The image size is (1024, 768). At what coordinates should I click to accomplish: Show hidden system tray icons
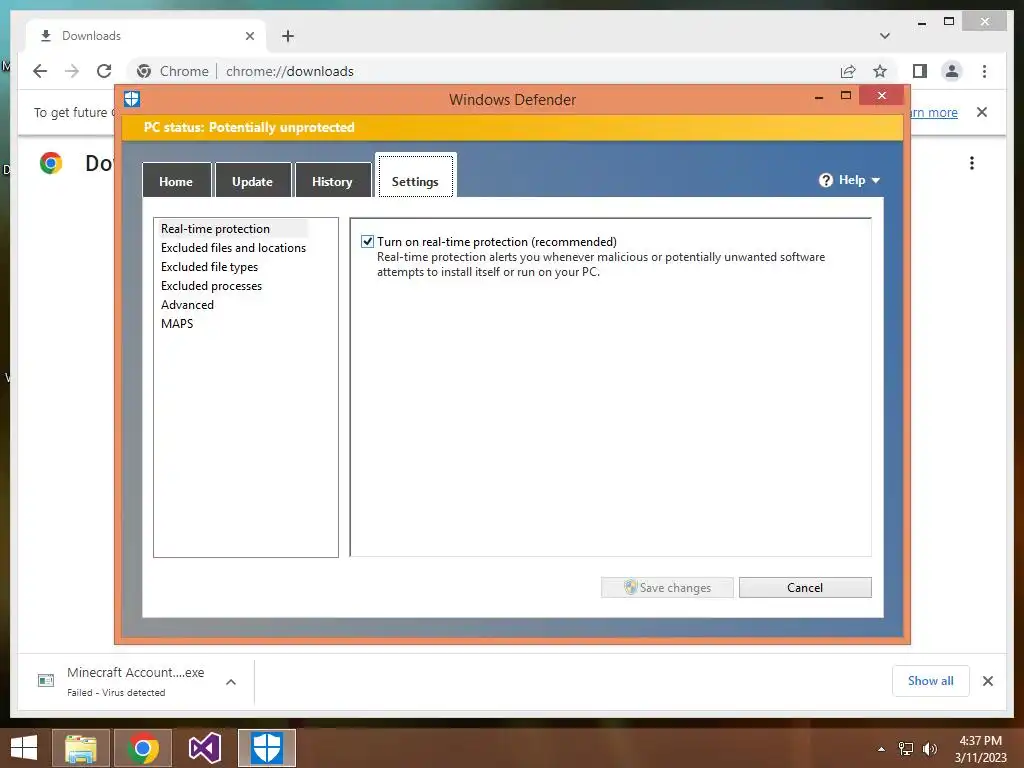[x=881, y=749]
